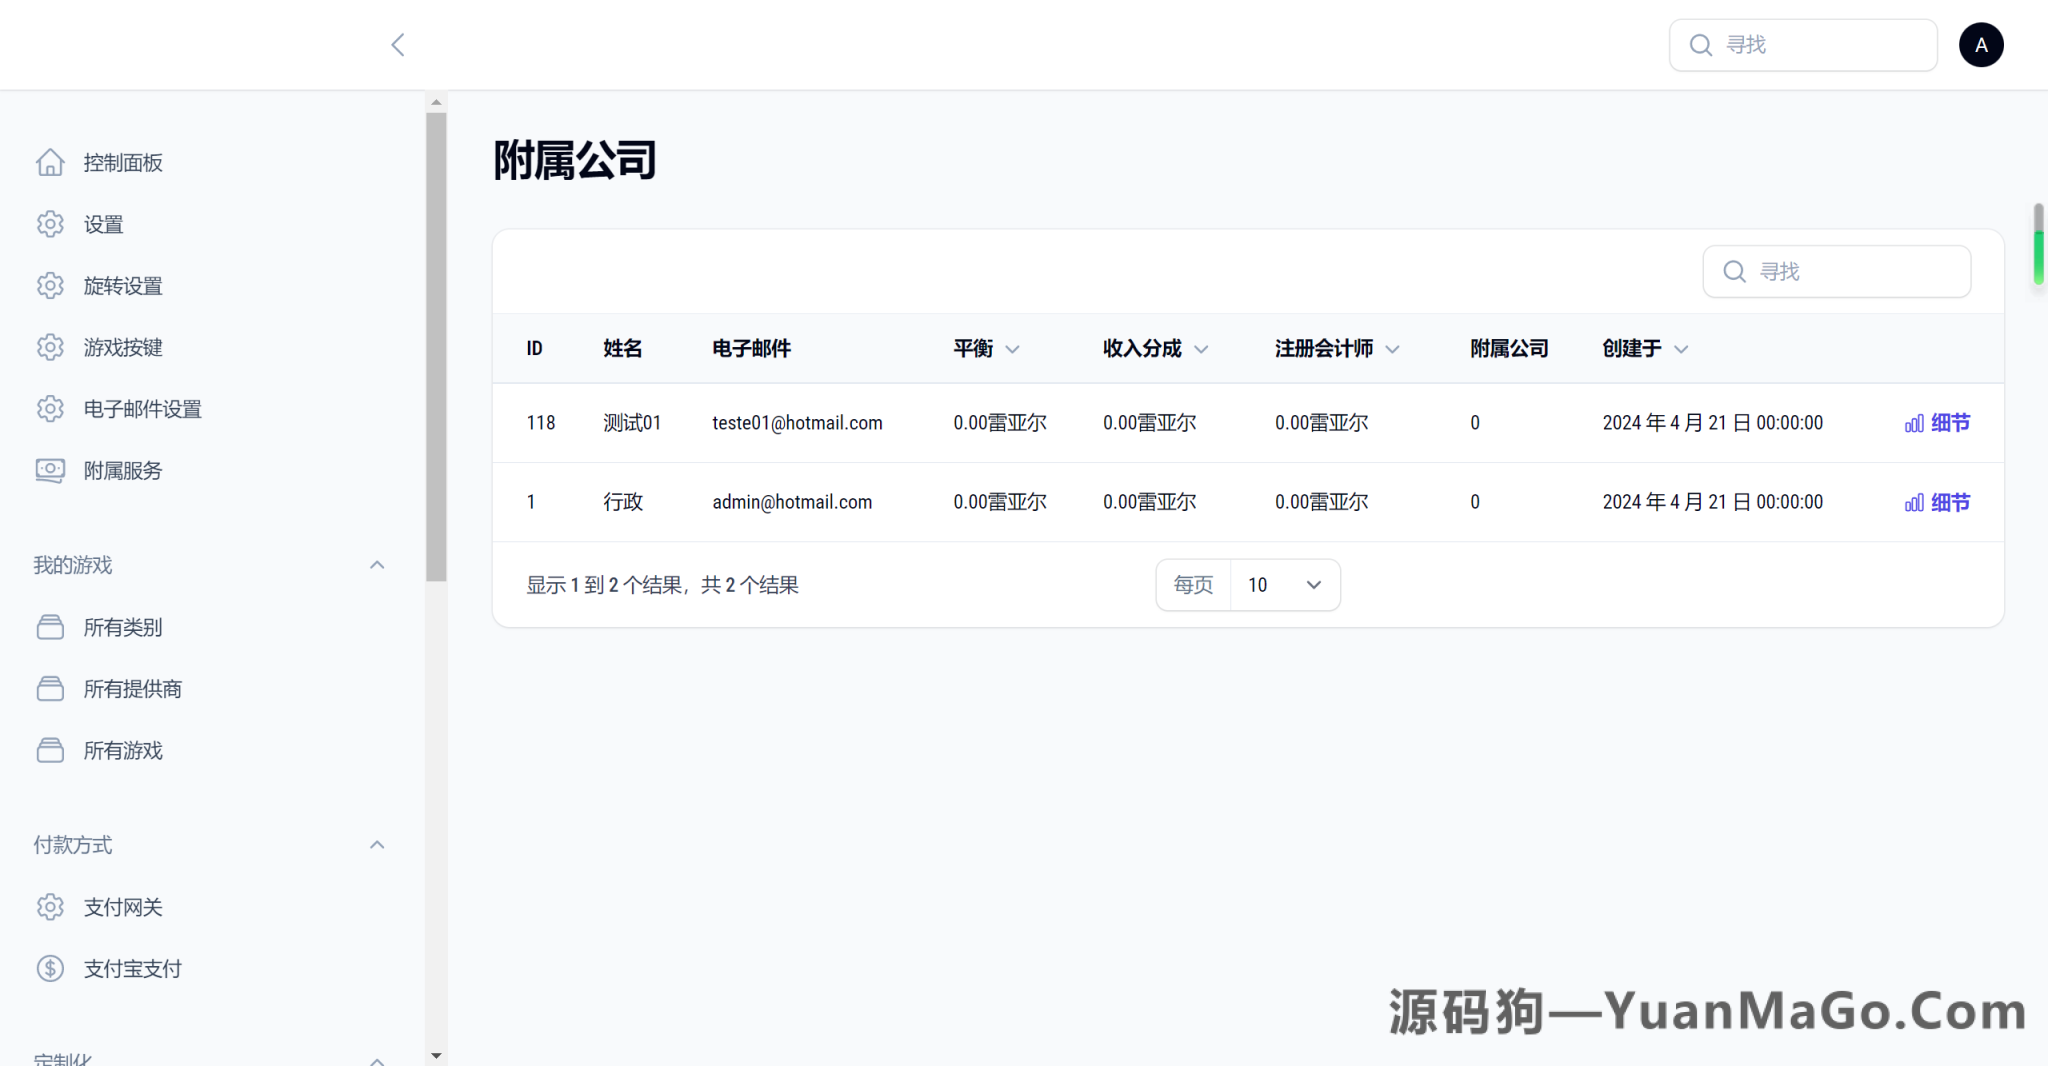The height and width of the screenshot is (1066, 2048).
Task: Click the back chevron in the header
Action: [x=398, y=44]
